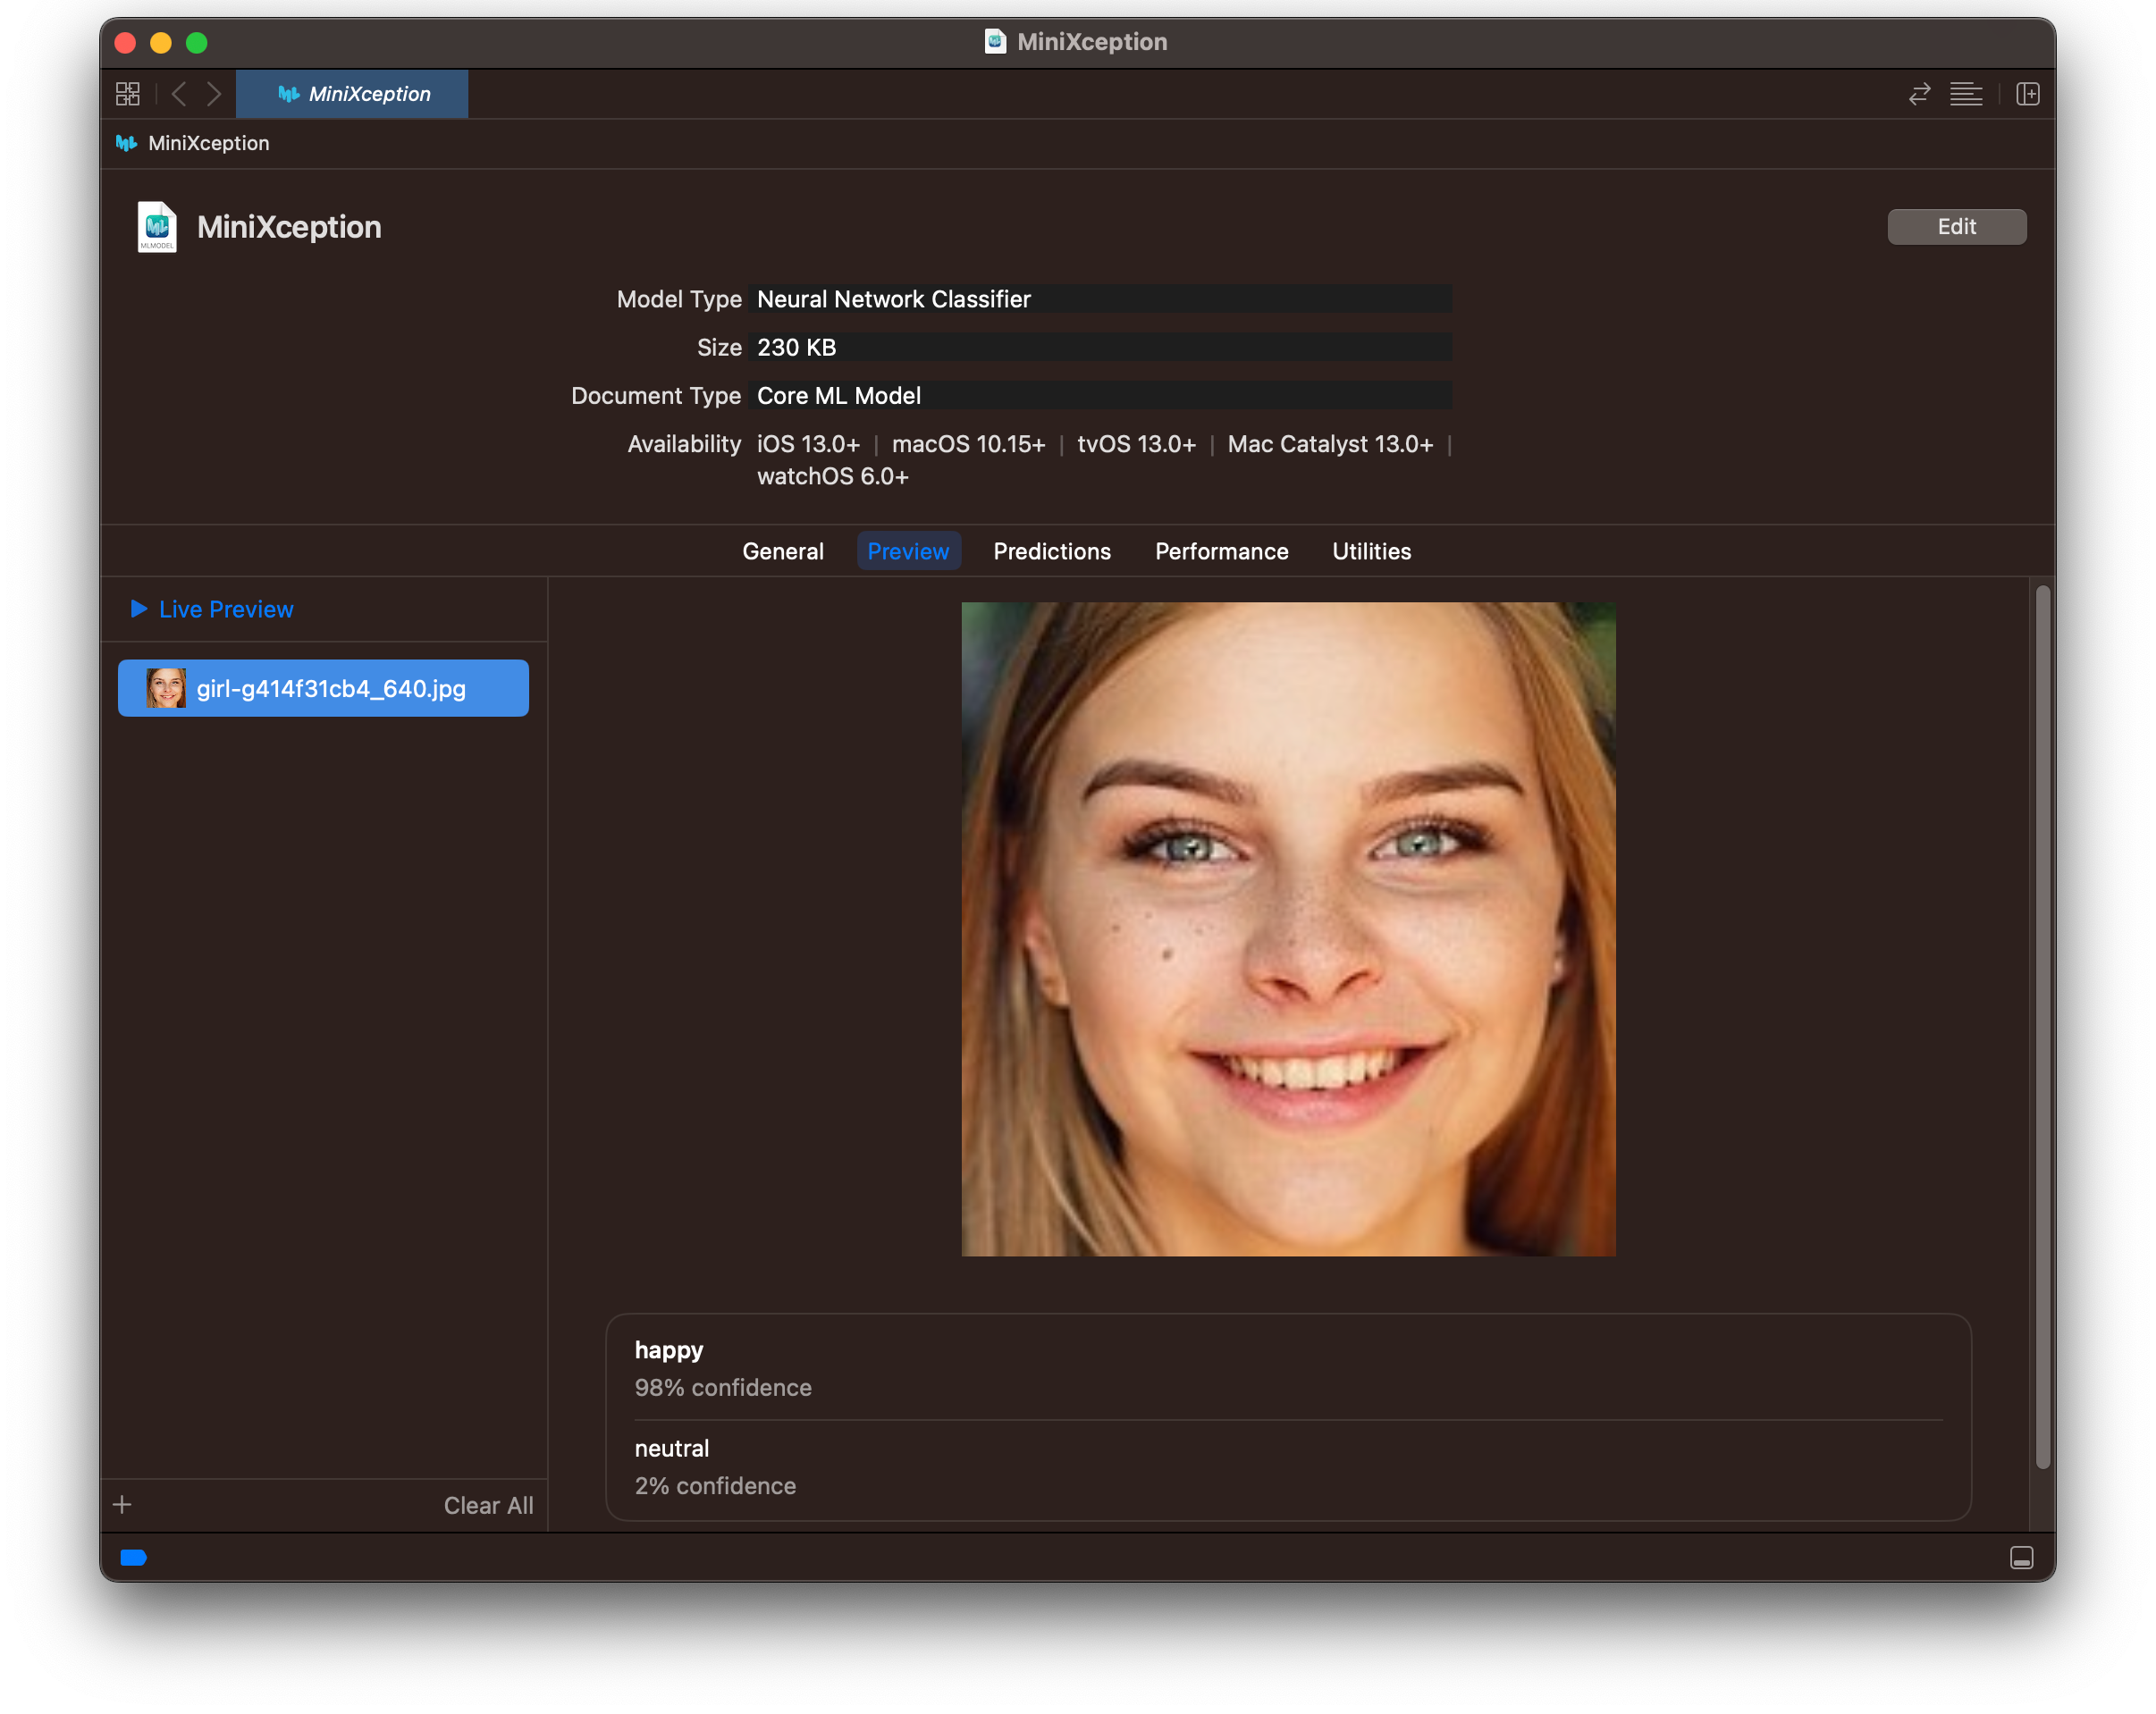Click the MiniXception mlmodel file icon
The image size is (2156, 1714).
[x=157, y=227]
